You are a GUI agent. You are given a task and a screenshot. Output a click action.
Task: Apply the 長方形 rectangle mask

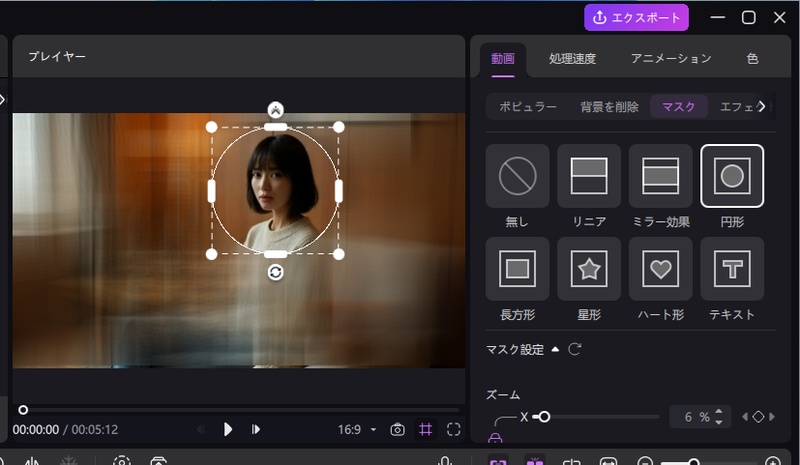517,268
